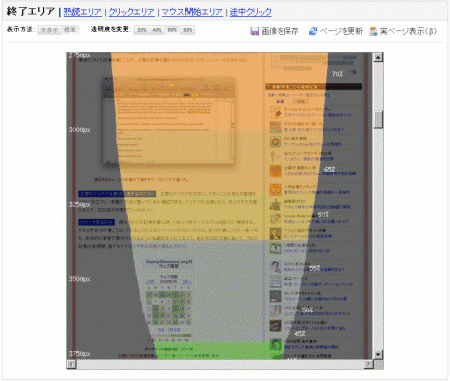The width and height of the screenshot is (450, 381).
Task: Click the vertical scrollbar thumb
Action: coord(378,119)
